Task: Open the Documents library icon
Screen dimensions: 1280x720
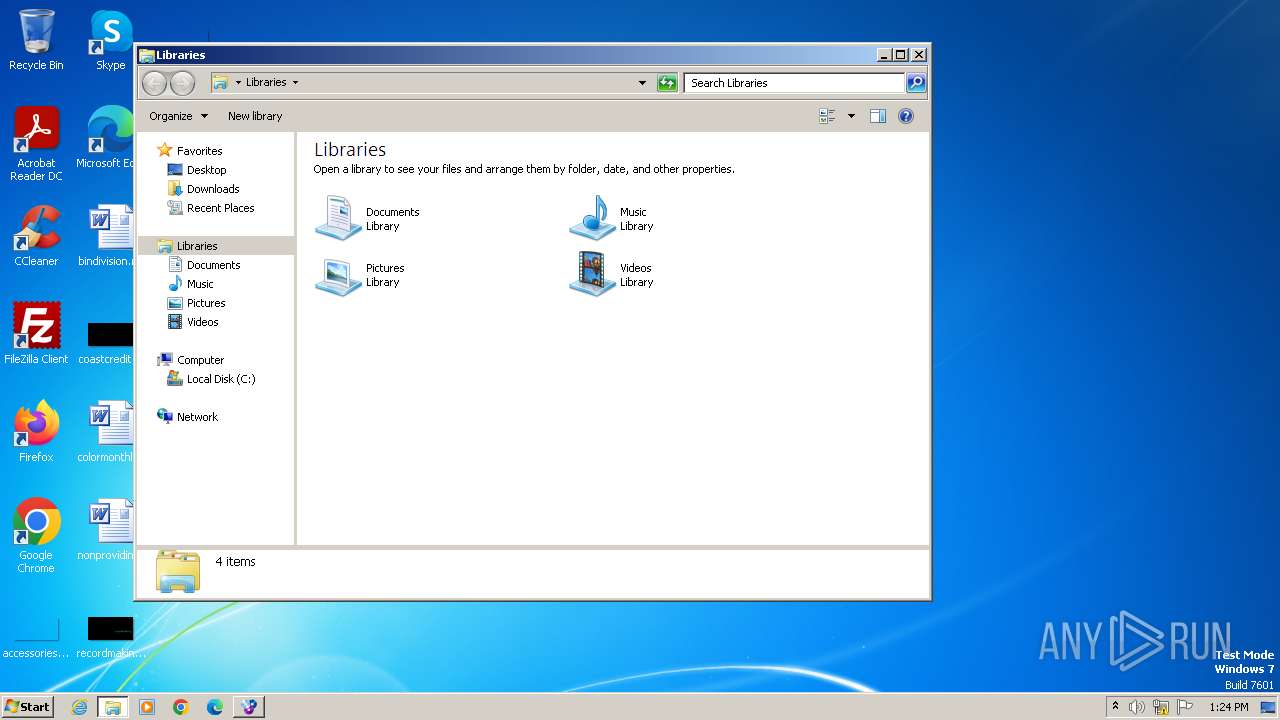Action: pyautogui.click(x=338, y=218)
